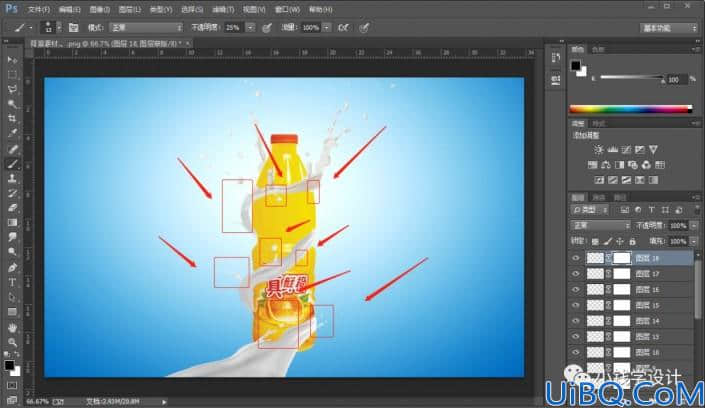Select the Clone Stamp tool
Screen dimensions: 705x408
[12, 179]
